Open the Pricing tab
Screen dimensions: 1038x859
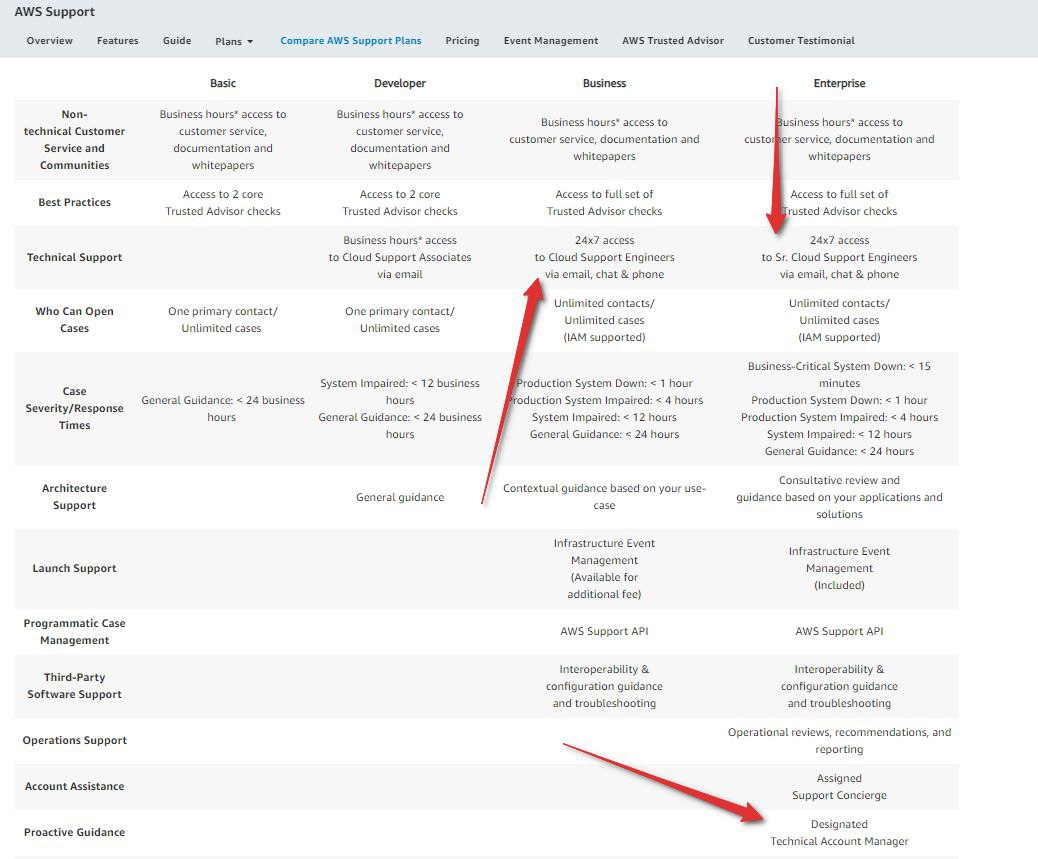coord(462,40)
